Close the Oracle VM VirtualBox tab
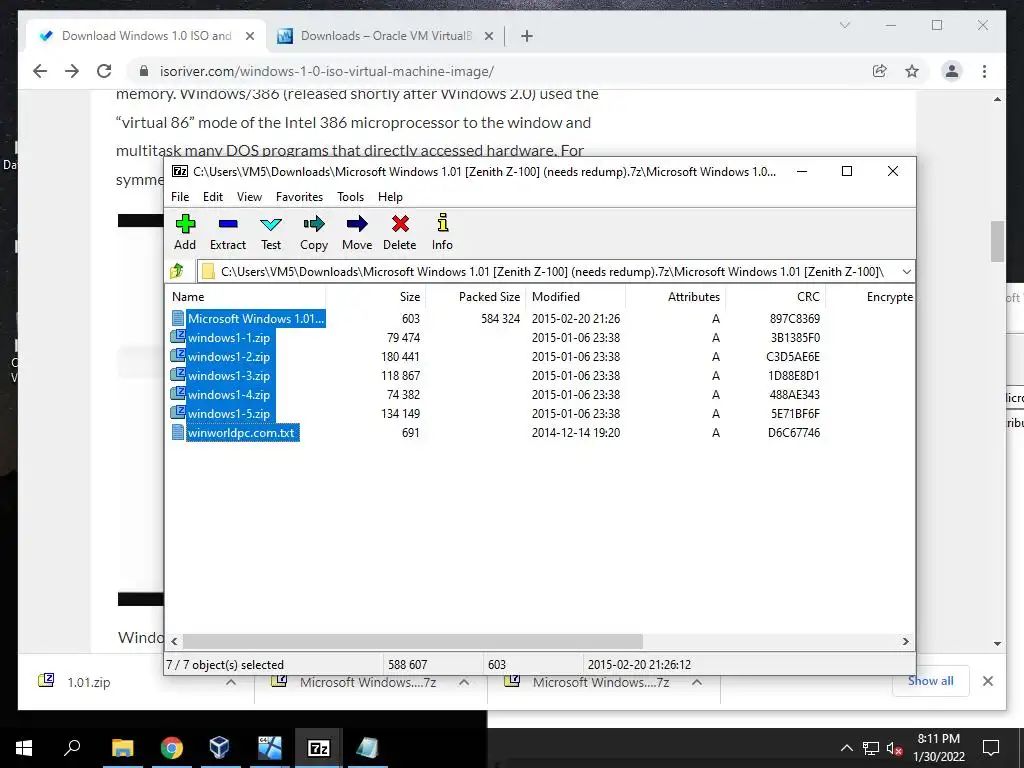The image size is (1024, 768). pos(488,36)
